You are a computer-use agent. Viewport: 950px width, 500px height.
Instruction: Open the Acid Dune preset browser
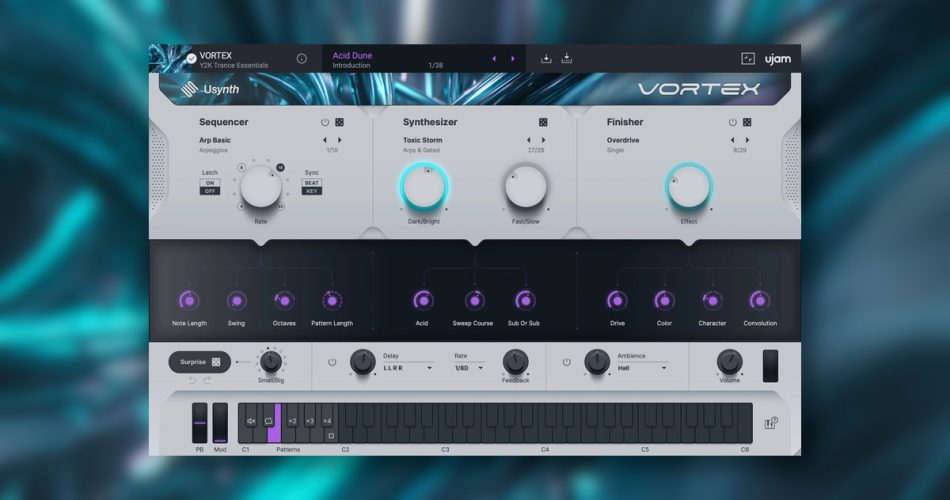(x=400, y=59)
